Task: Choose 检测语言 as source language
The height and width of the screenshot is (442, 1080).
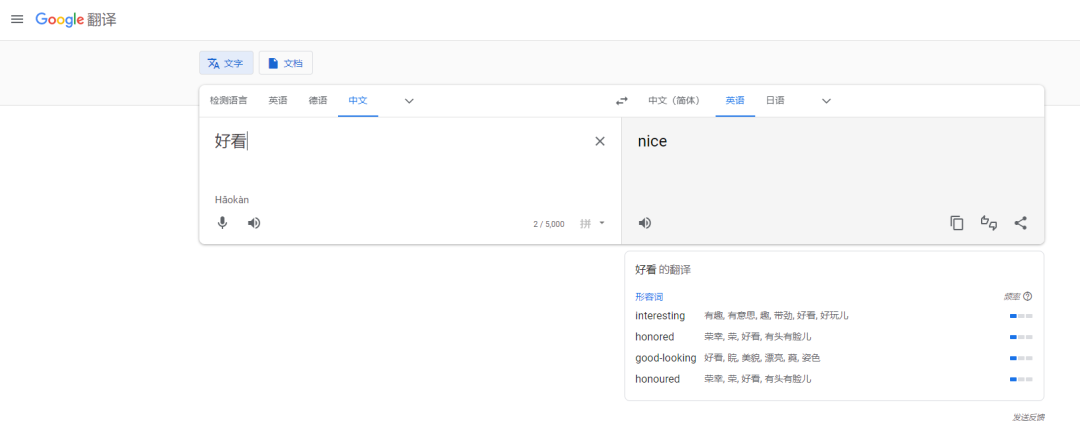Action: pyautogui.click(x=229, y=101)
